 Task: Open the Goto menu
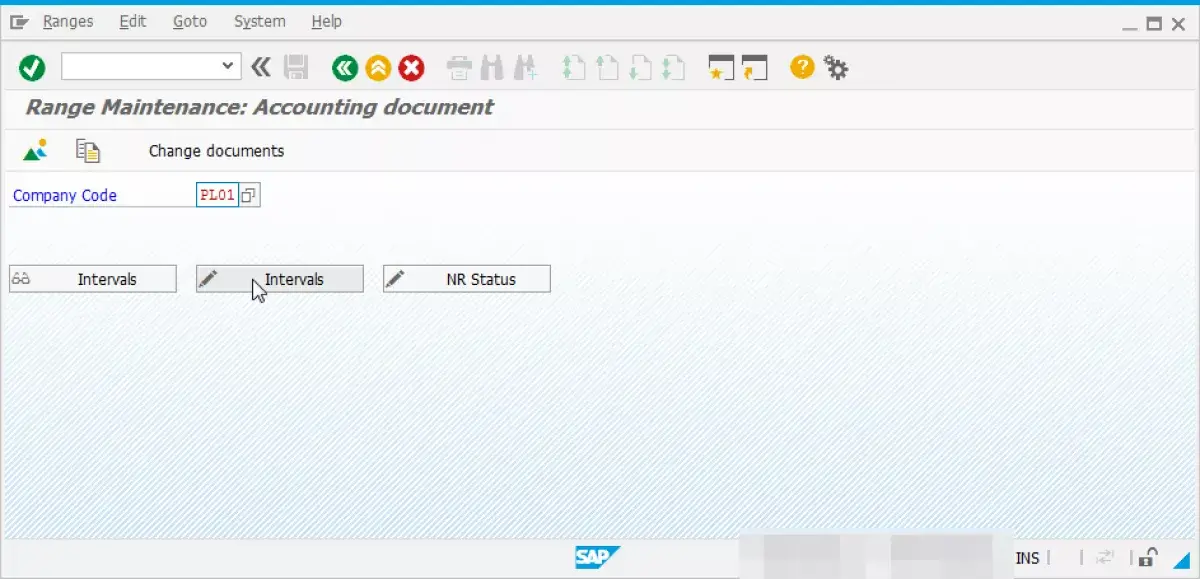point(190,21)
